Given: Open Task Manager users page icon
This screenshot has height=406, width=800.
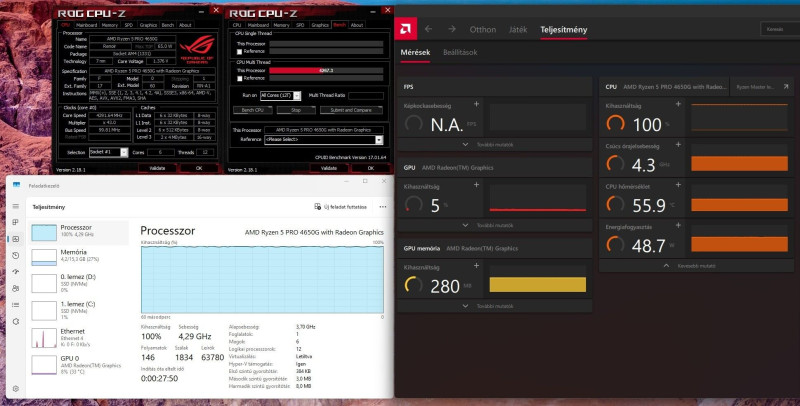Looking at the screenshot, I should pyautogui.click(x=16, y=288).
